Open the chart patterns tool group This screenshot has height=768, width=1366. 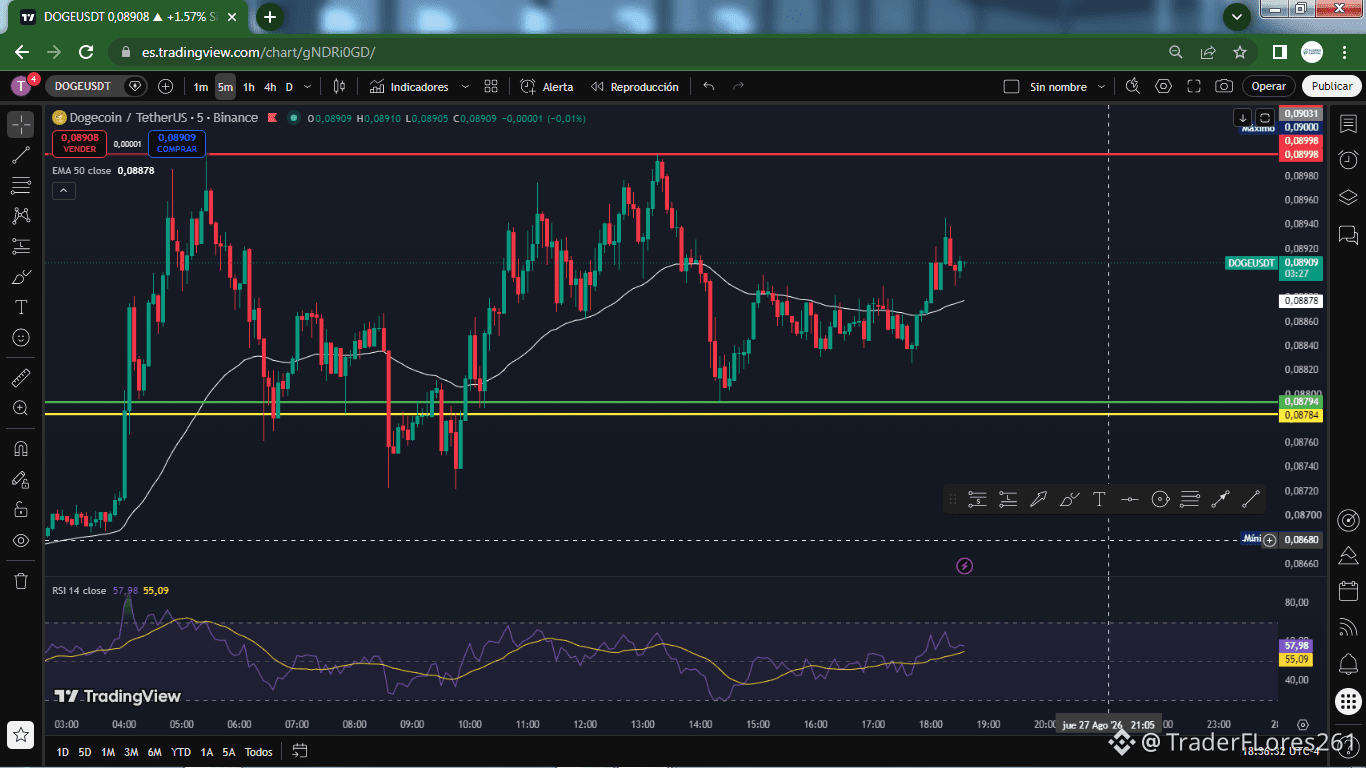point(21,215)
